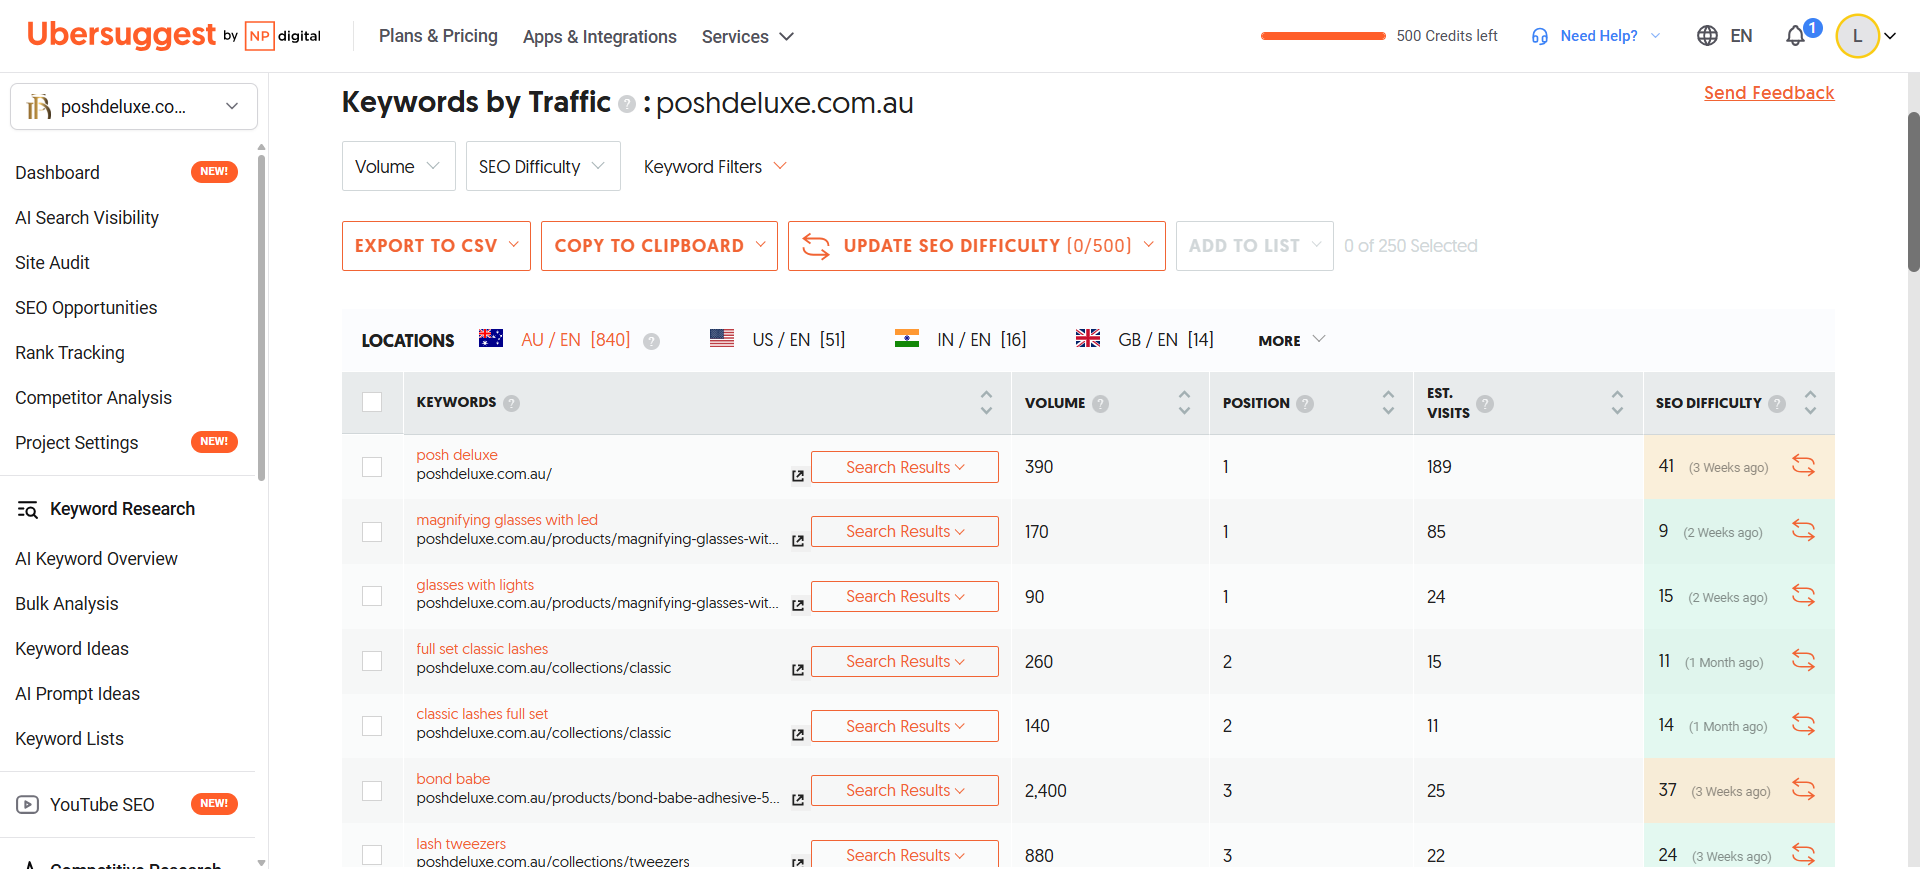The height and width of the screenshot is (869, 1920).
Task: Click Update SEO Difficulty button
Action: (x=977, y=246)
